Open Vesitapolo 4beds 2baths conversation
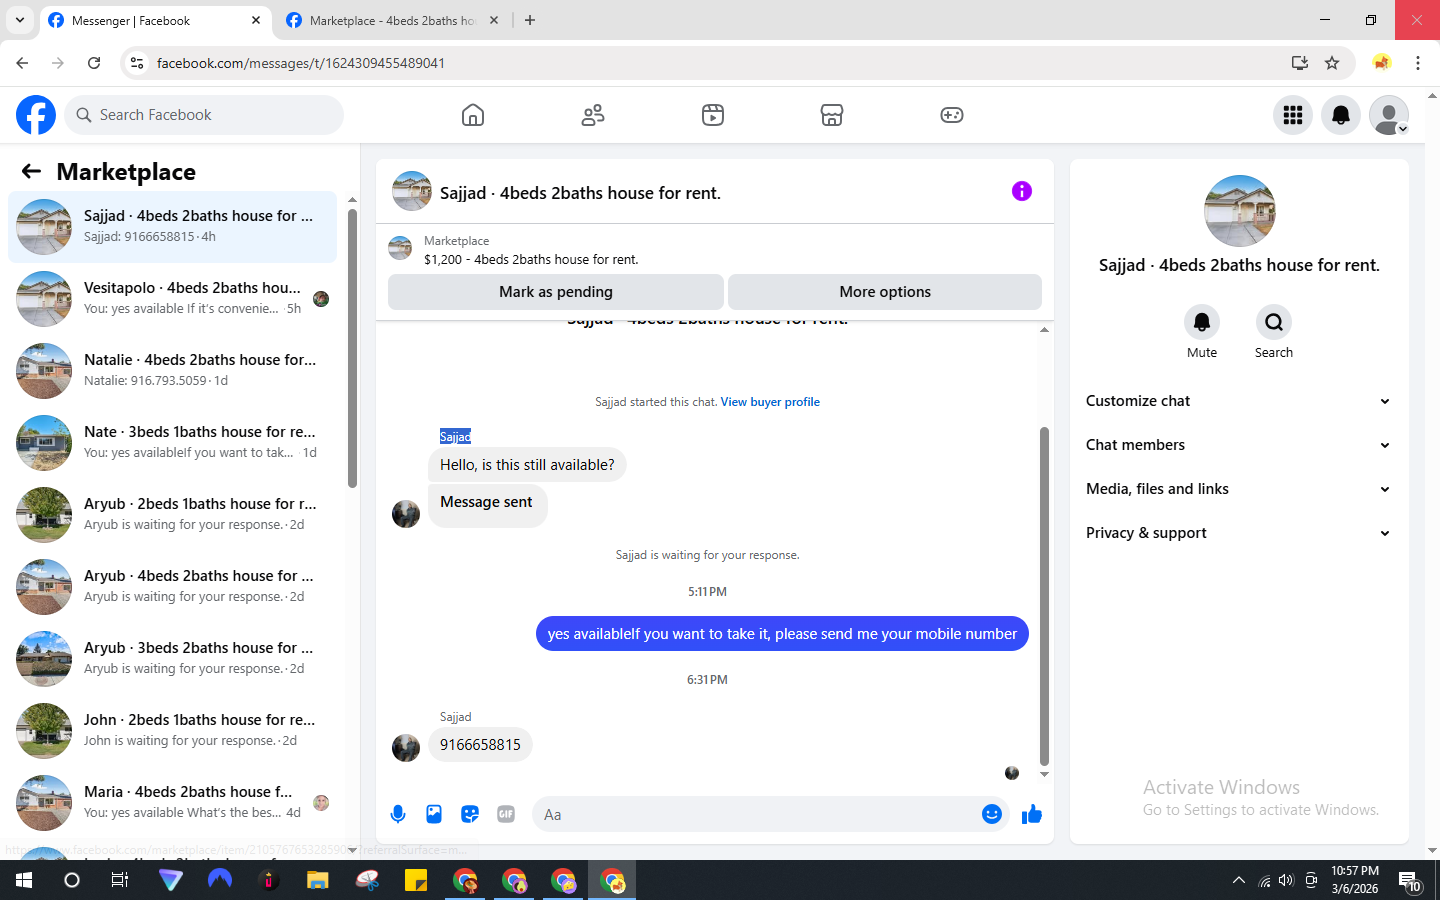This screenshot has height=900, width=1440. point(172,298)
